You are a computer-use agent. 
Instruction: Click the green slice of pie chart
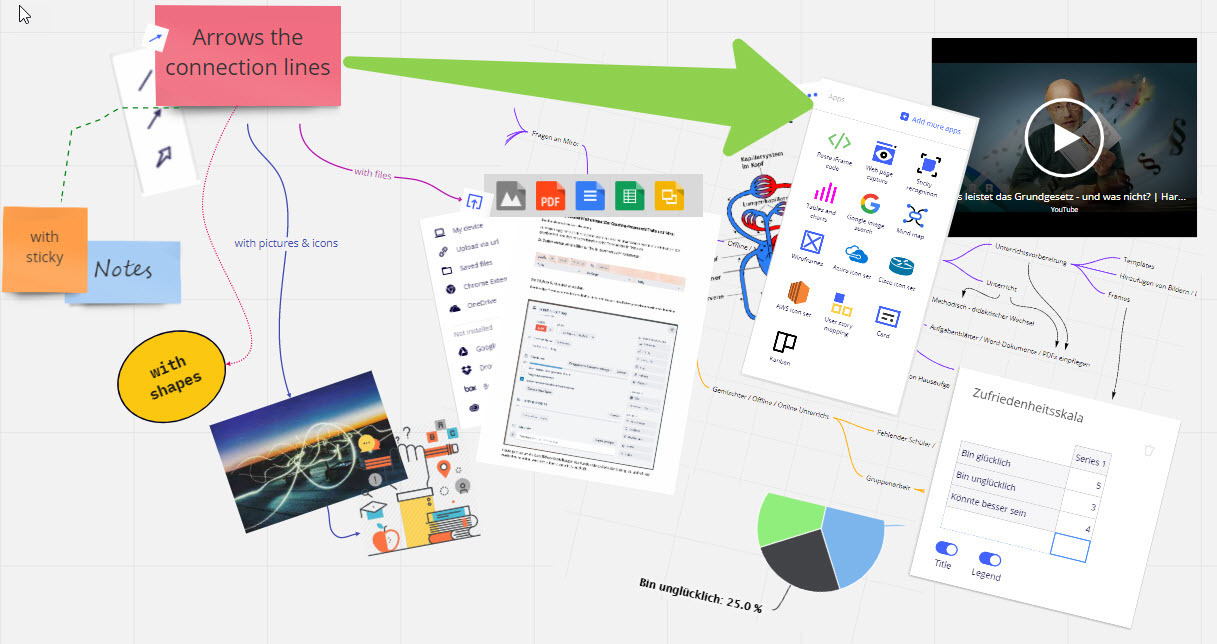790,520
